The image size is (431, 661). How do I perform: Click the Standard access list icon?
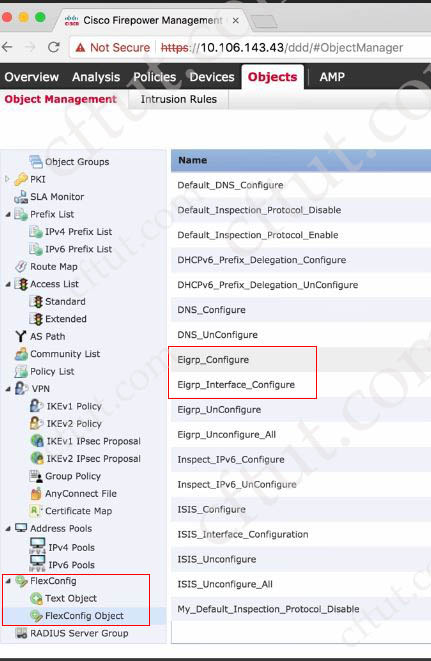coord(36,301)
